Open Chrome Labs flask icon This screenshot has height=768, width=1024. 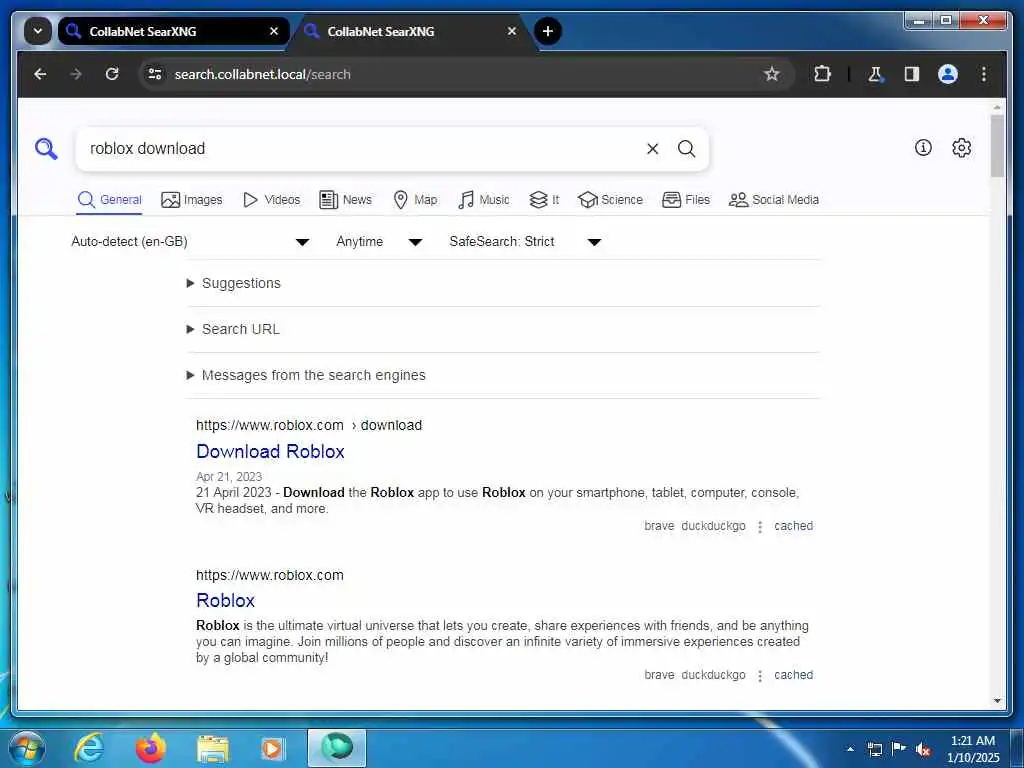(x=875, y=74)
